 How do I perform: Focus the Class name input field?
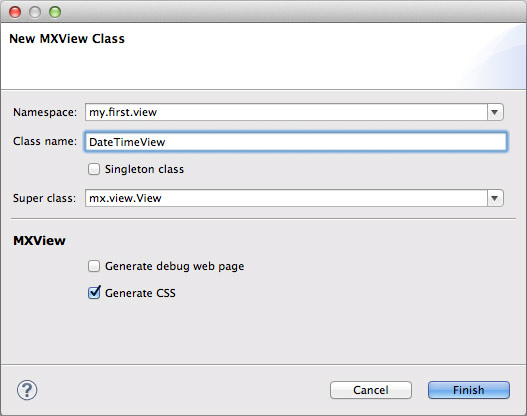point(295,141)
